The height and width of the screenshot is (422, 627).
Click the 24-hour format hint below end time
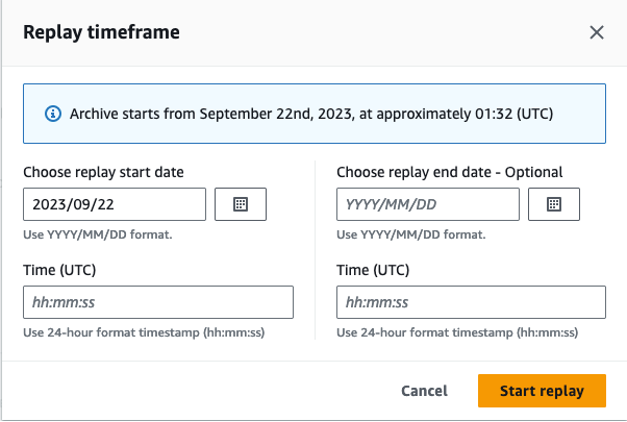pos(457,333)
